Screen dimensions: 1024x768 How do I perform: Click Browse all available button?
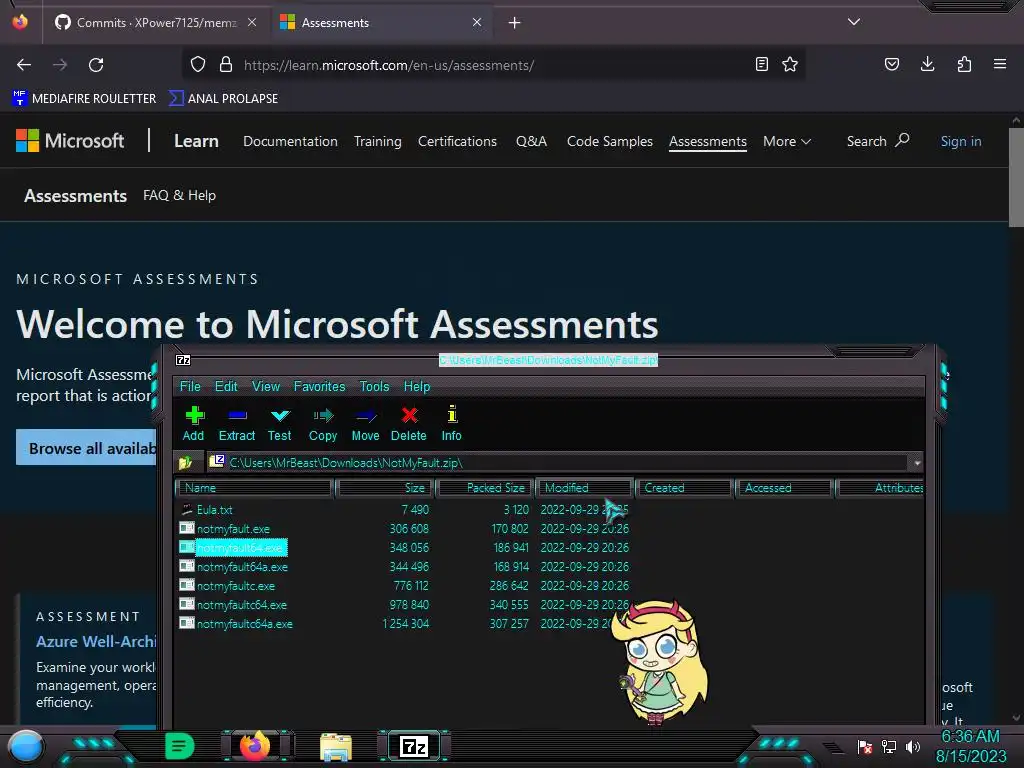[86, 447]
